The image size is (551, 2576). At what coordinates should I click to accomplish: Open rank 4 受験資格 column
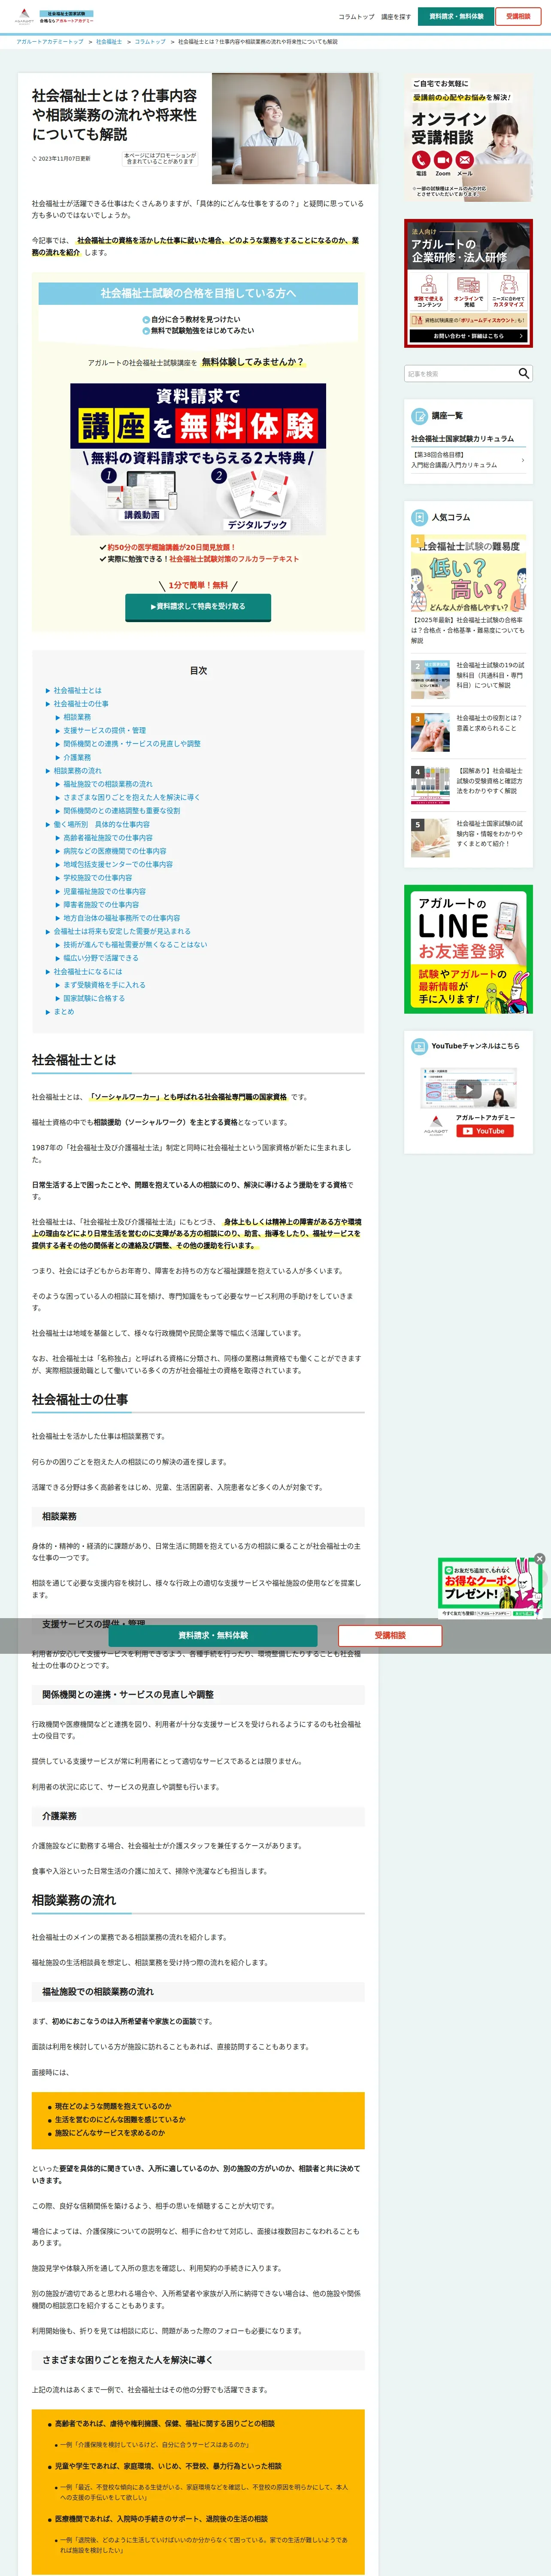(468, 784)
